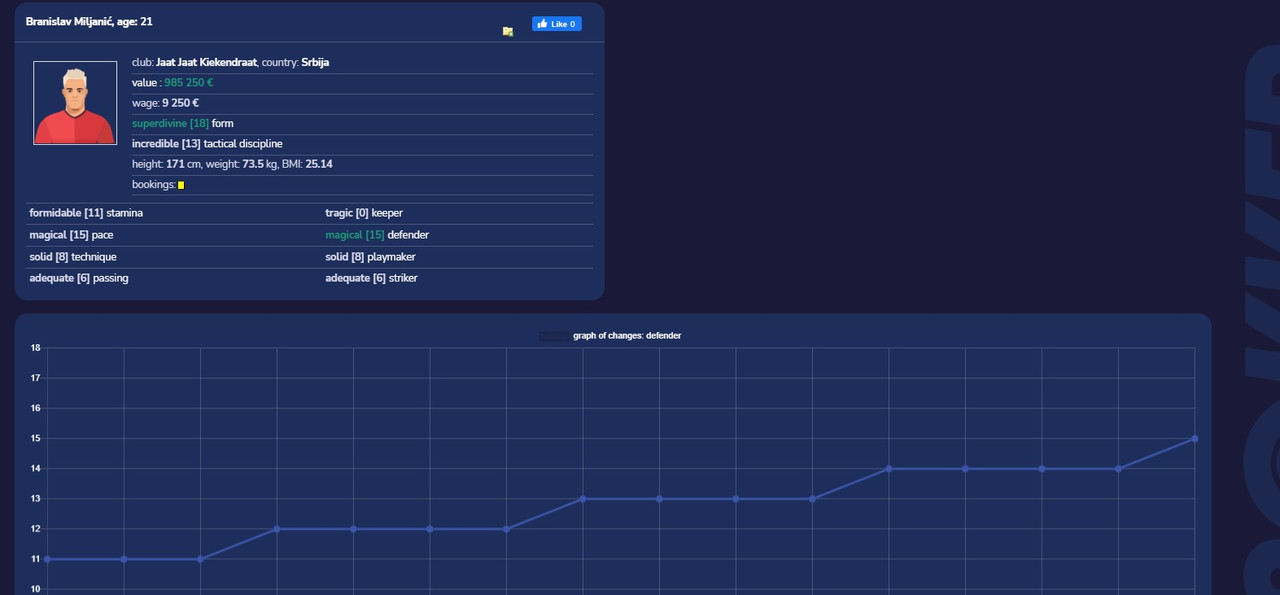Click the first data point at level 11

click(x=48, y=559)
